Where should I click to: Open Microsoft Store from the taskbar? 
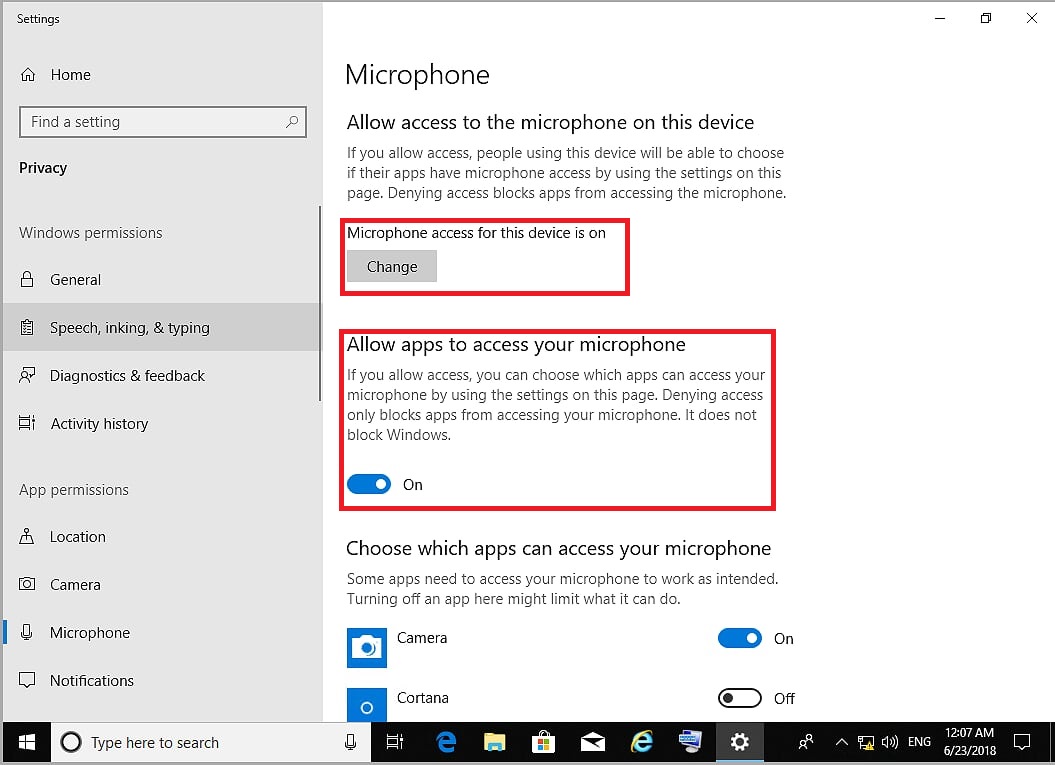point(543,742)
